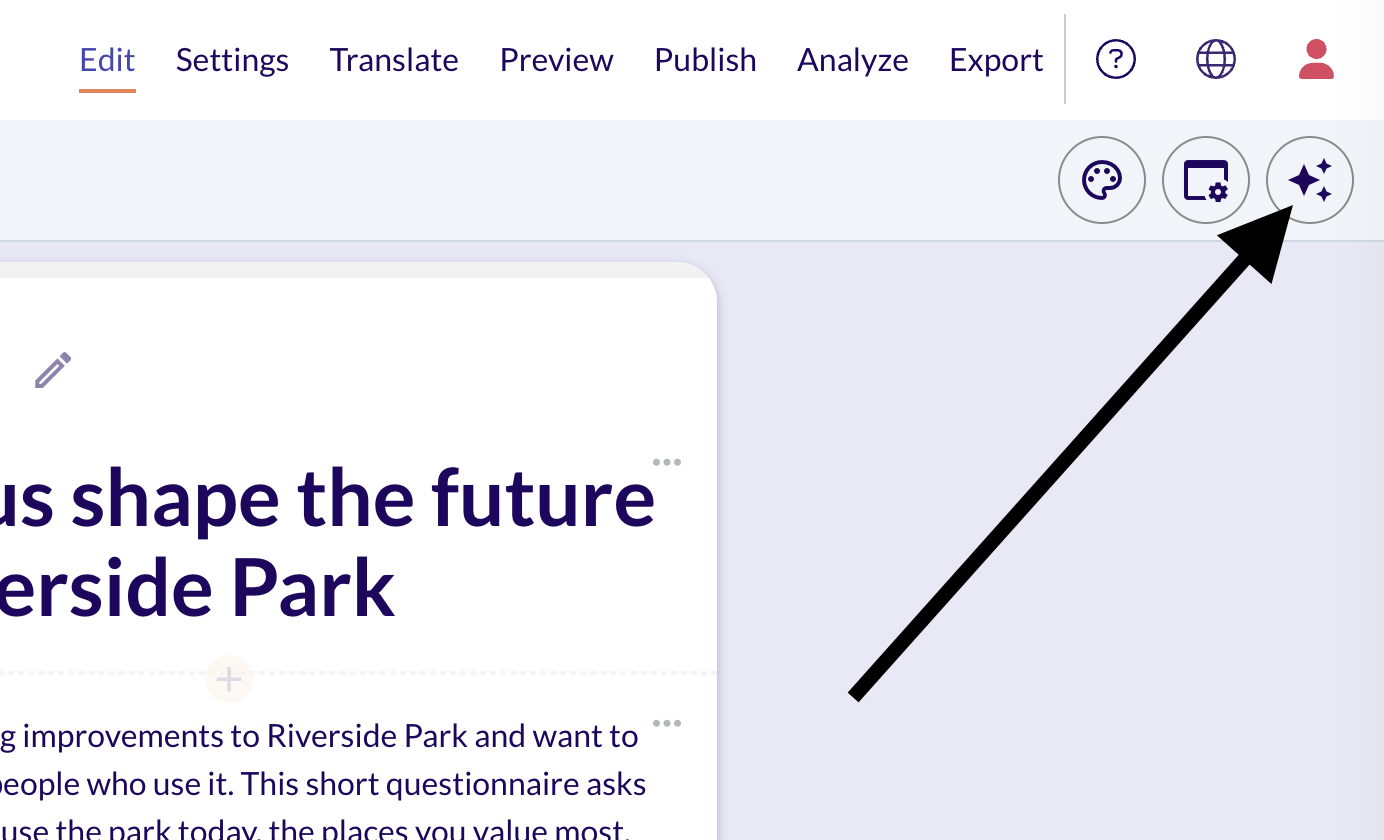The width and height of the screenshot is (1384, 840).
Task: Open the window settings gear icon
Action: click(1206, 181)
